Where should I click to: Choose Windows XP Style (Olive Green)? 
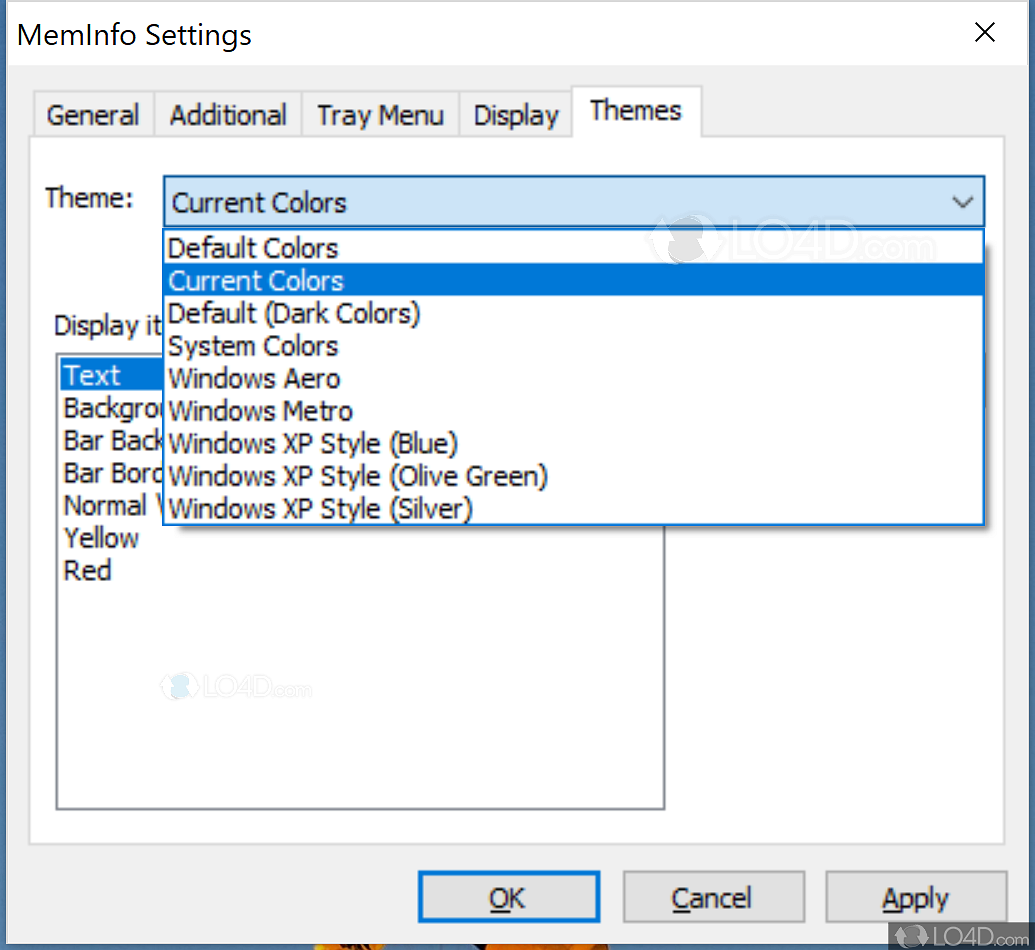coord(358,476)
